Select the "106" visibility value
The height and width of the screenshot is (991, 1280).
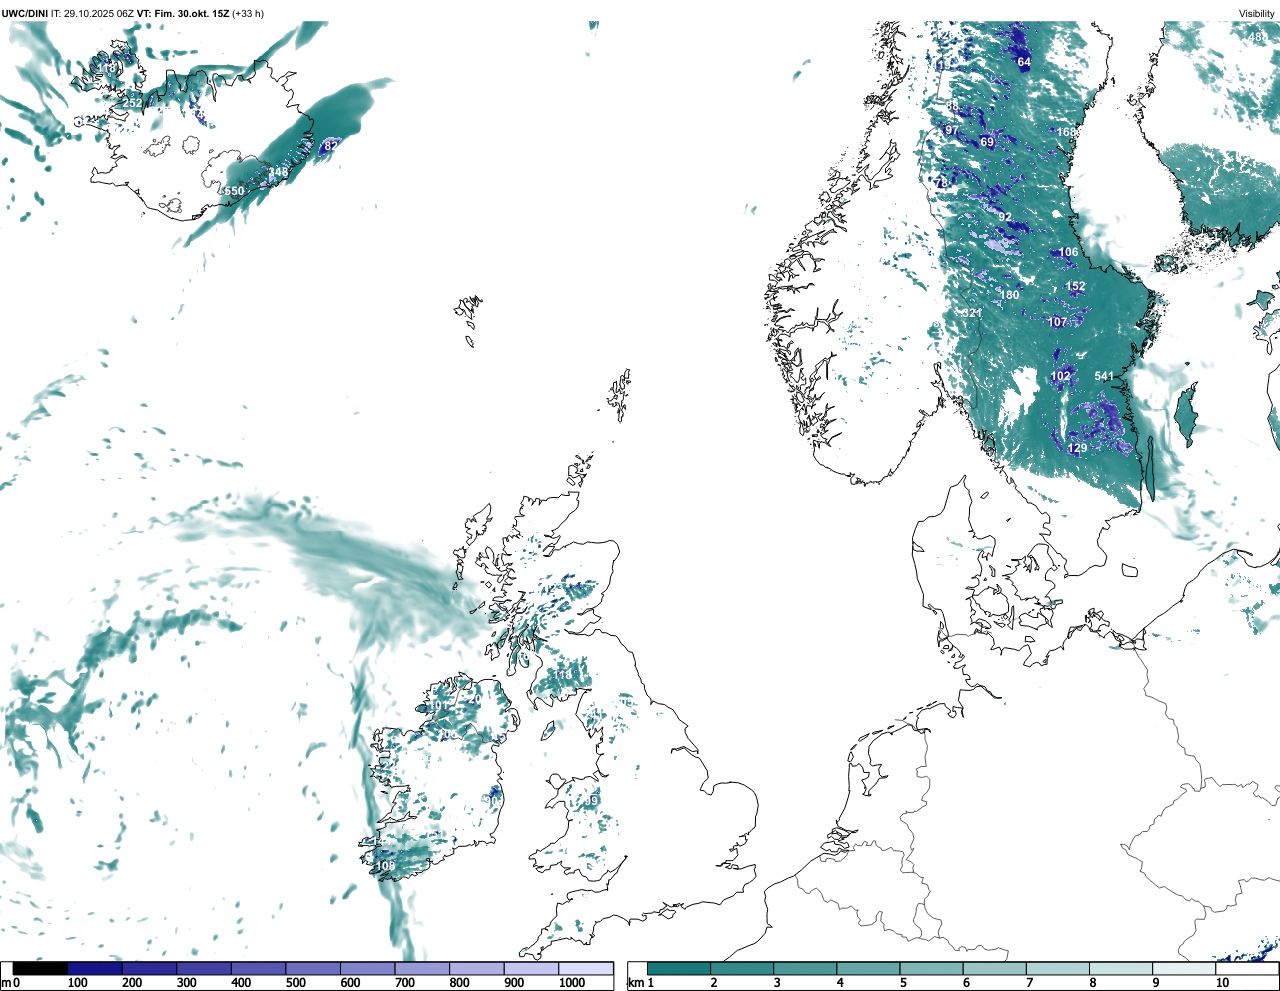click(1069, 252)
